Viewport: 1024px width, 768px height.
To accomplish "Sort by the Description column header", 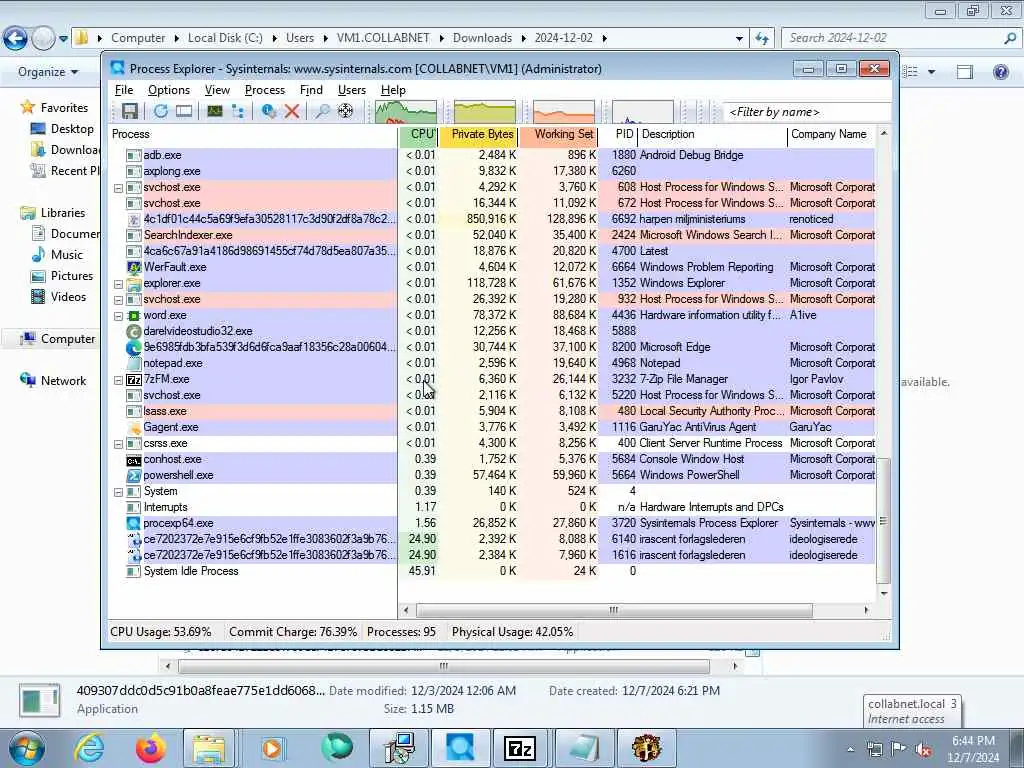I will click(712, 134).
